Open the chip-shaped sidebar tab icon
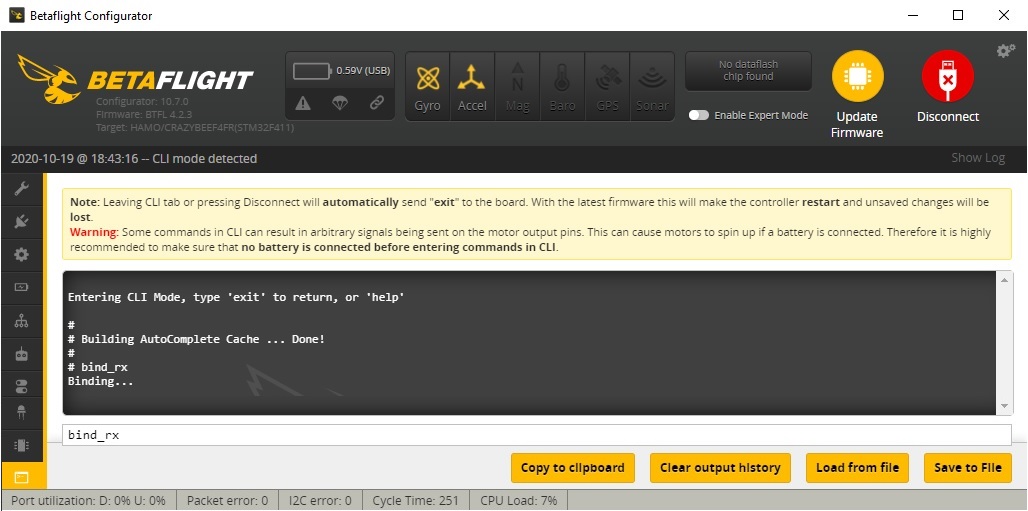 22,445
